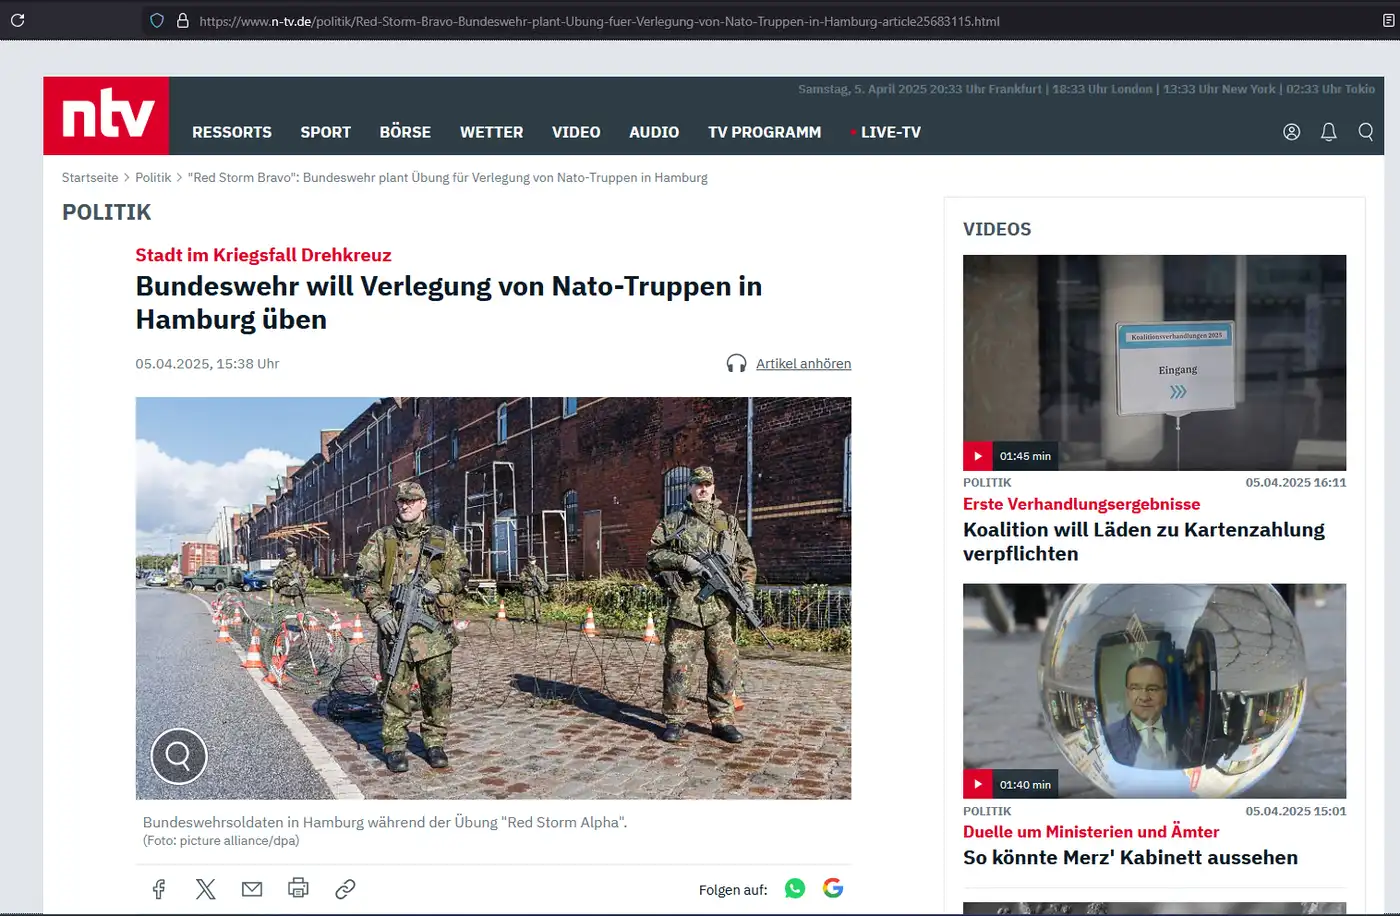Print the article using printer icon

pyautogui.click(x=298, y=888)
